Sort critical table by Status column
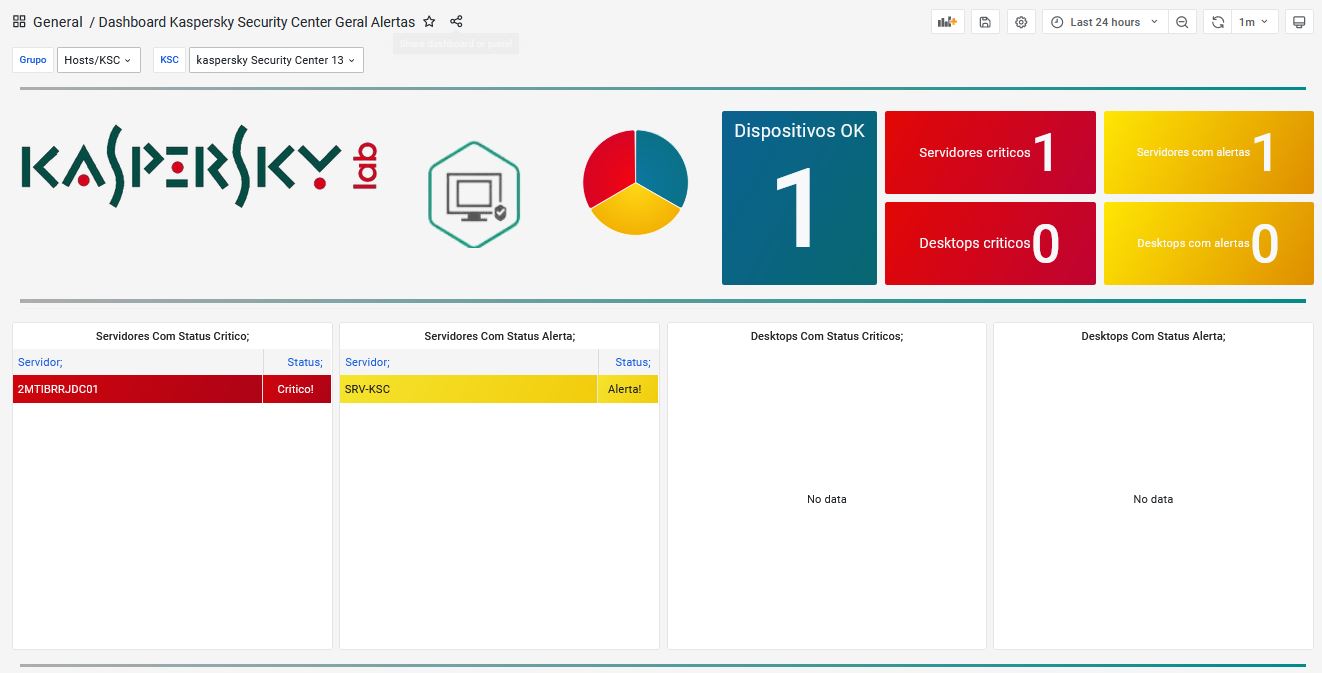 pyautogui.click(x=297, y=362)
